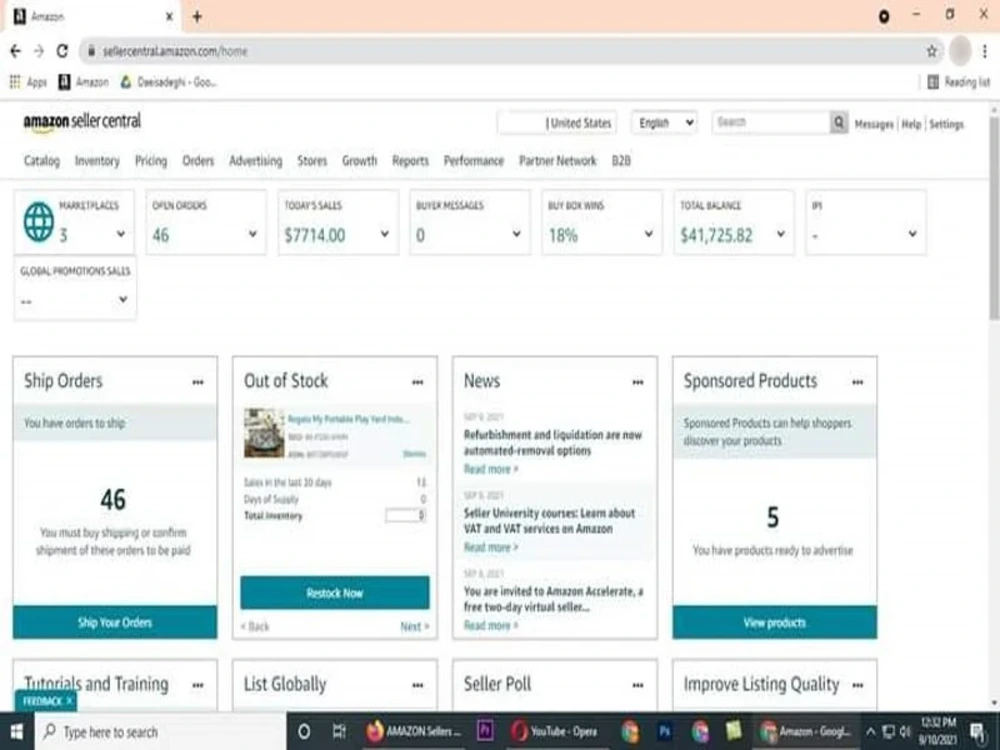Open the Daeisadeghi Google Drive bookmark
Viewport: 1000px width, 750px height.
pyautogui.click(x=168, y=82)
